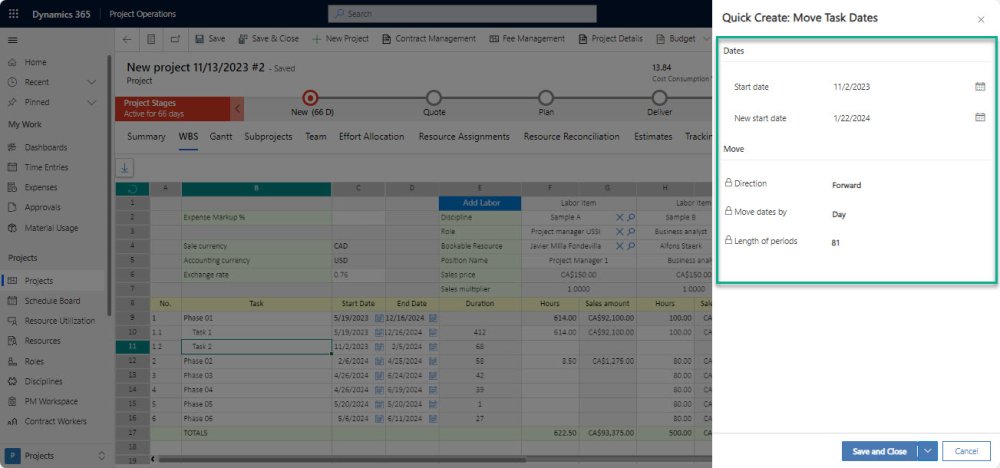The width and height of the screenshot is (1000, 468).
Task: Open Resources in sidebar
Action: coord(43,341)
